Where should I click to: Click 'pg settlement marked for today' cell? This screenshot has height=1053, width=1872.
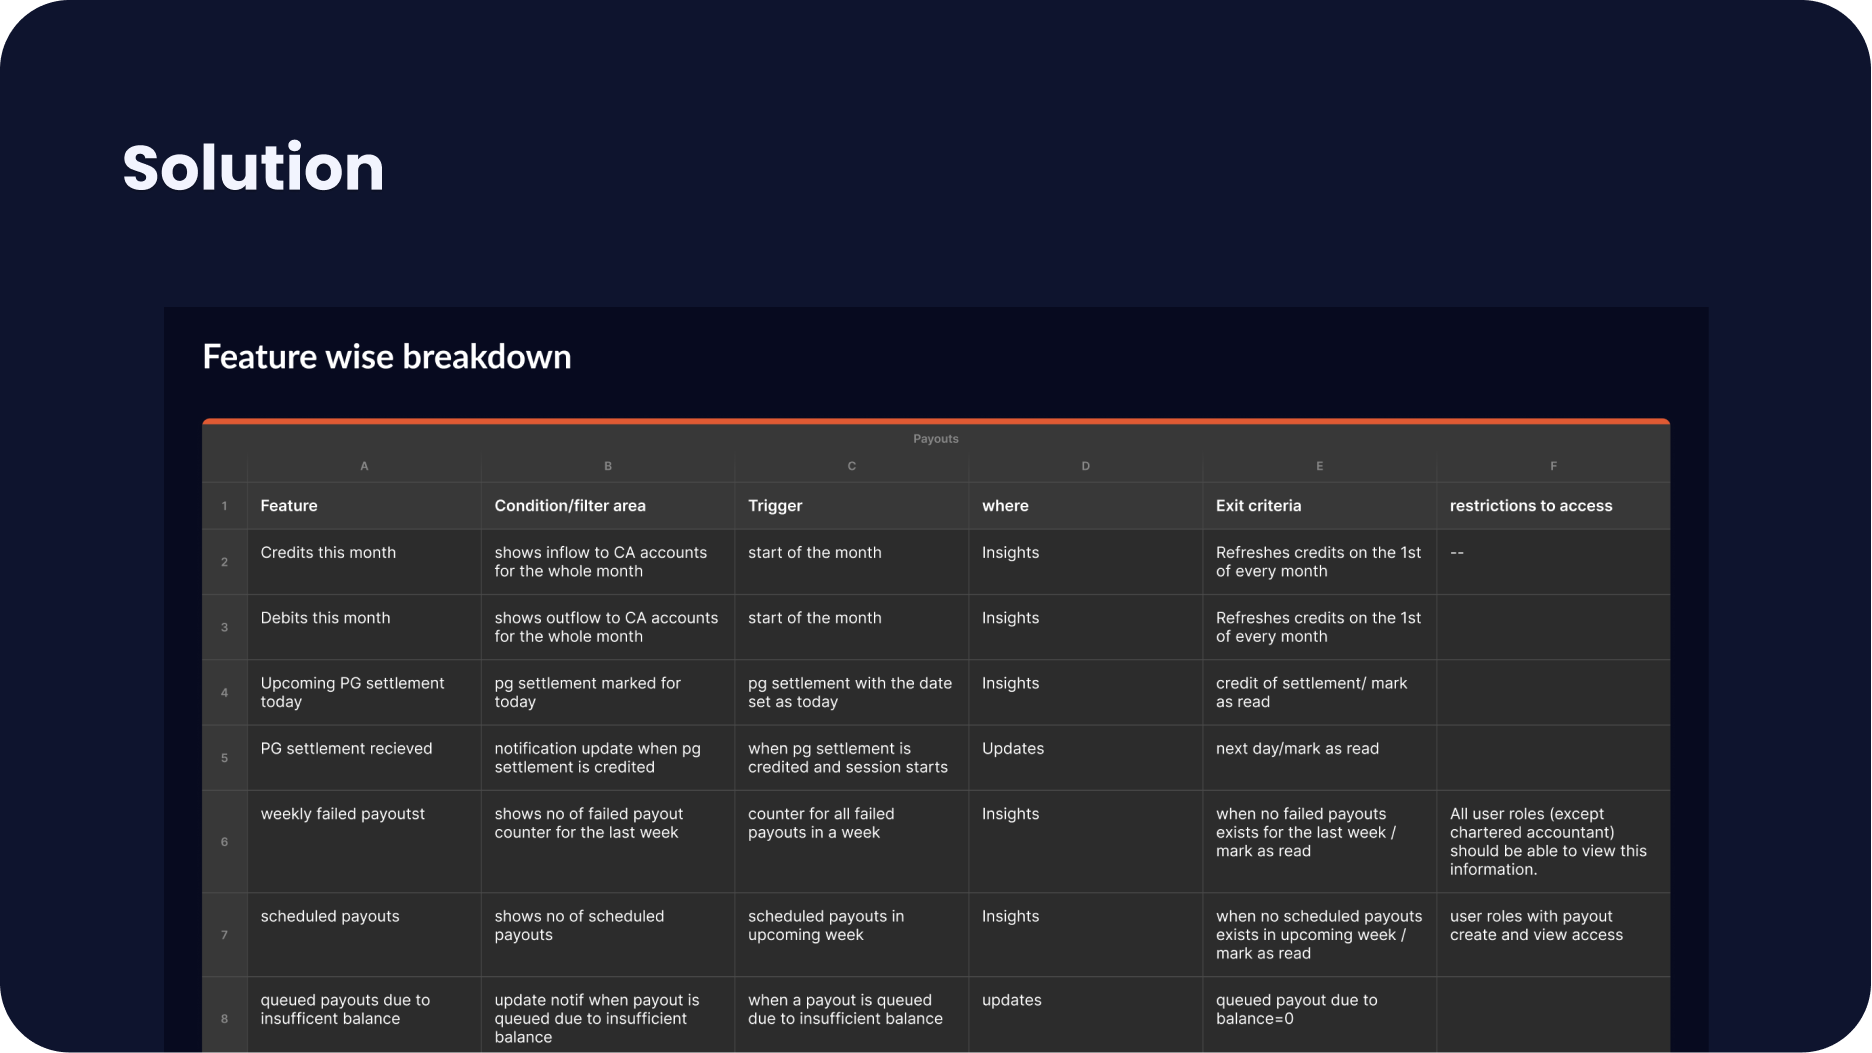(607, 692)
